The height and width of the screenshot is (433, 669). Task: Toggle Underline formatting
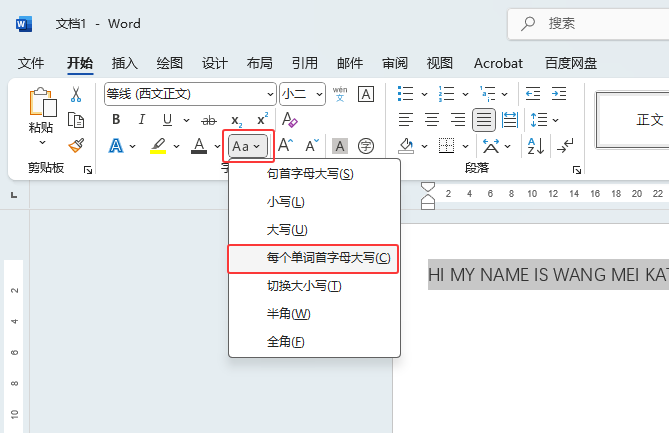(167, 119)
